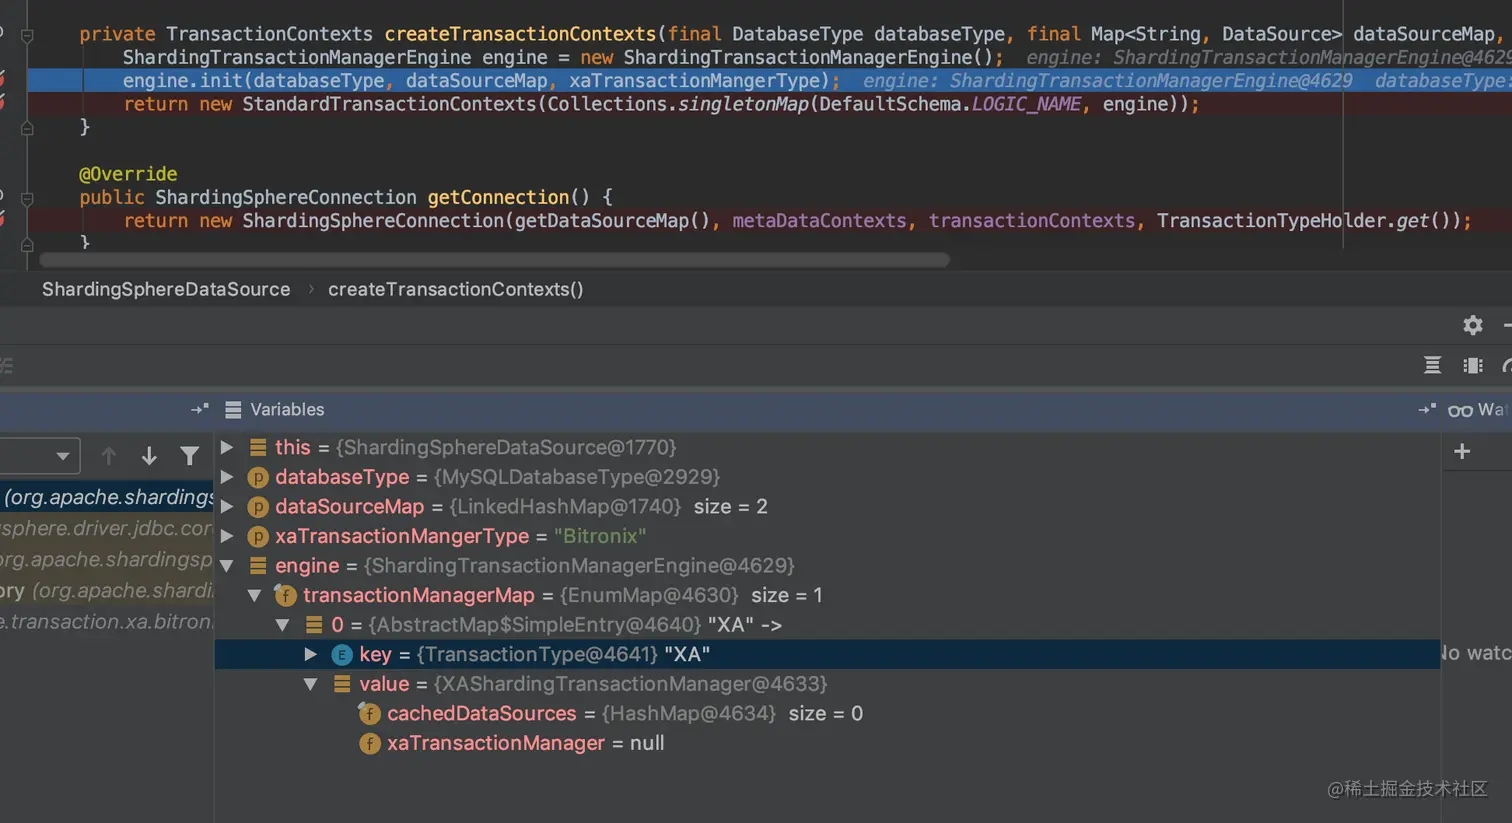Click the restore layout icon in debugger toolbar
Screen dimensions: 1512x823
tap(1432, 365)
